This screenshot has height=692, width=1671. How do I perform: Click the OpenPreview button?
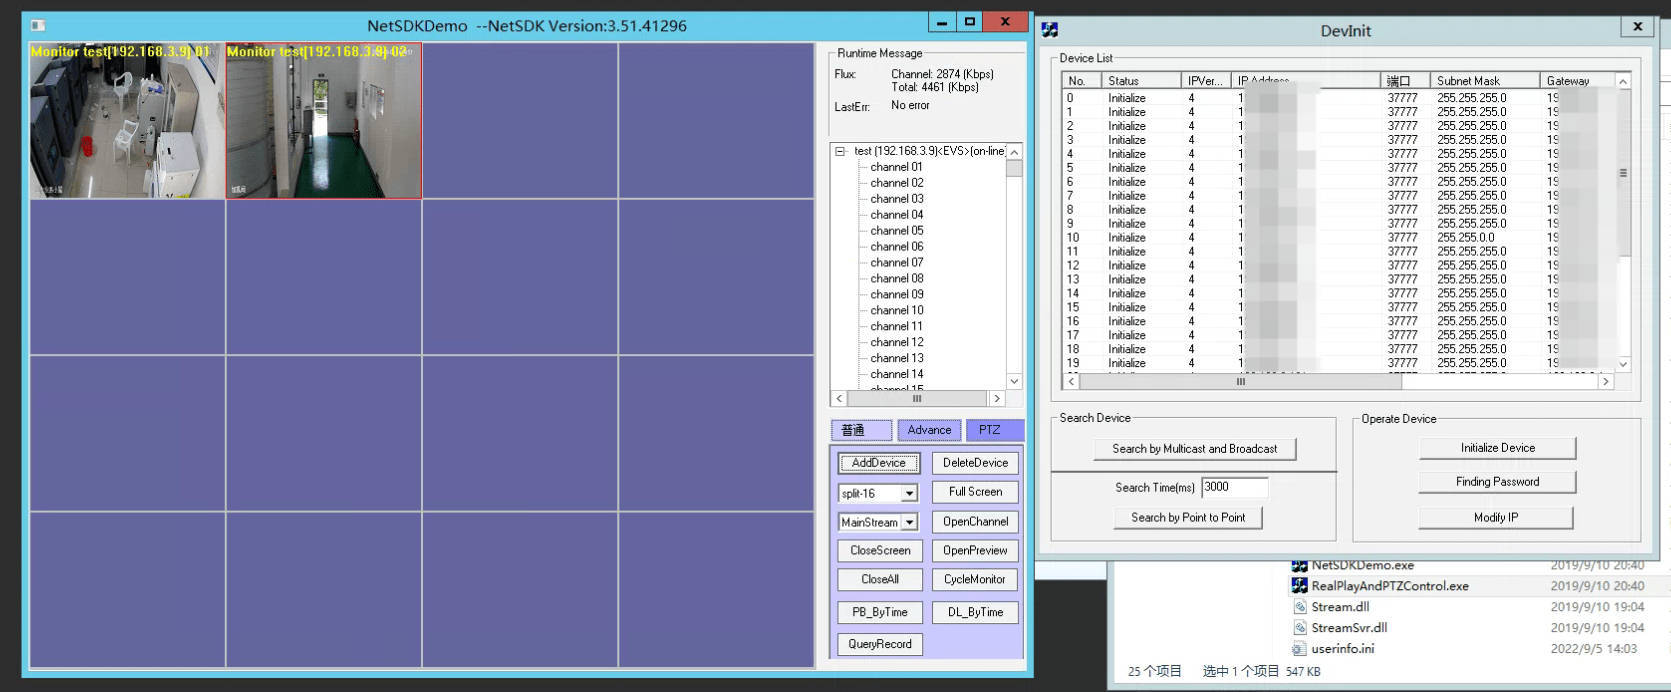[x=975, y=550]
